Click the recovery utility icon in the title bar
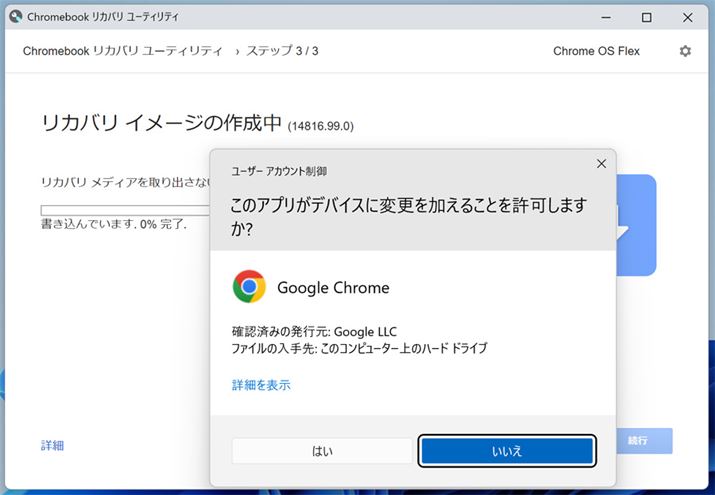The width and height of the screenshot is (715, 495). pyautogui.click(x=15, y=17)
